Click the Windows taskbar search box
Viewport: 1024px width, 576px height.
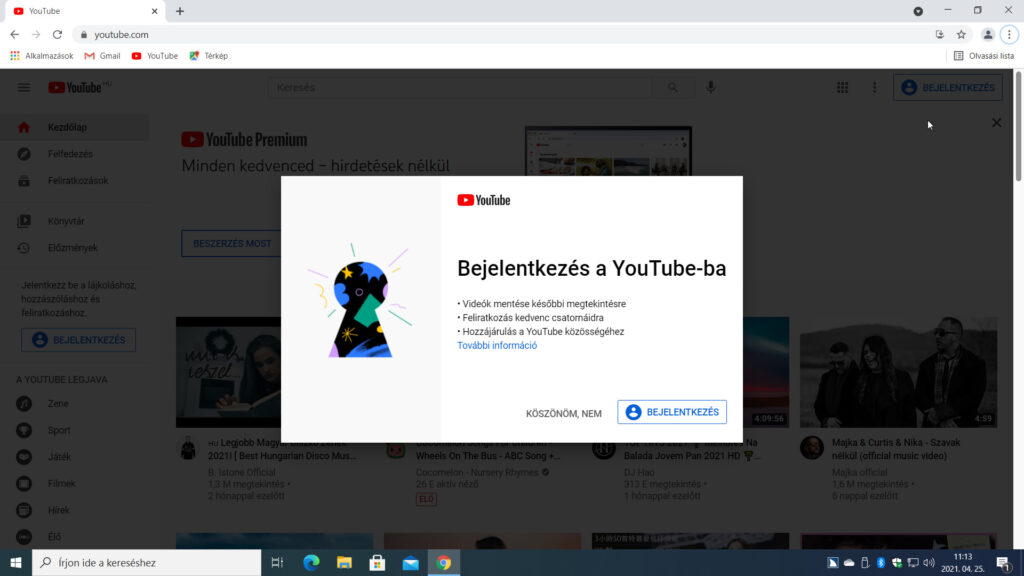[147, 562]
